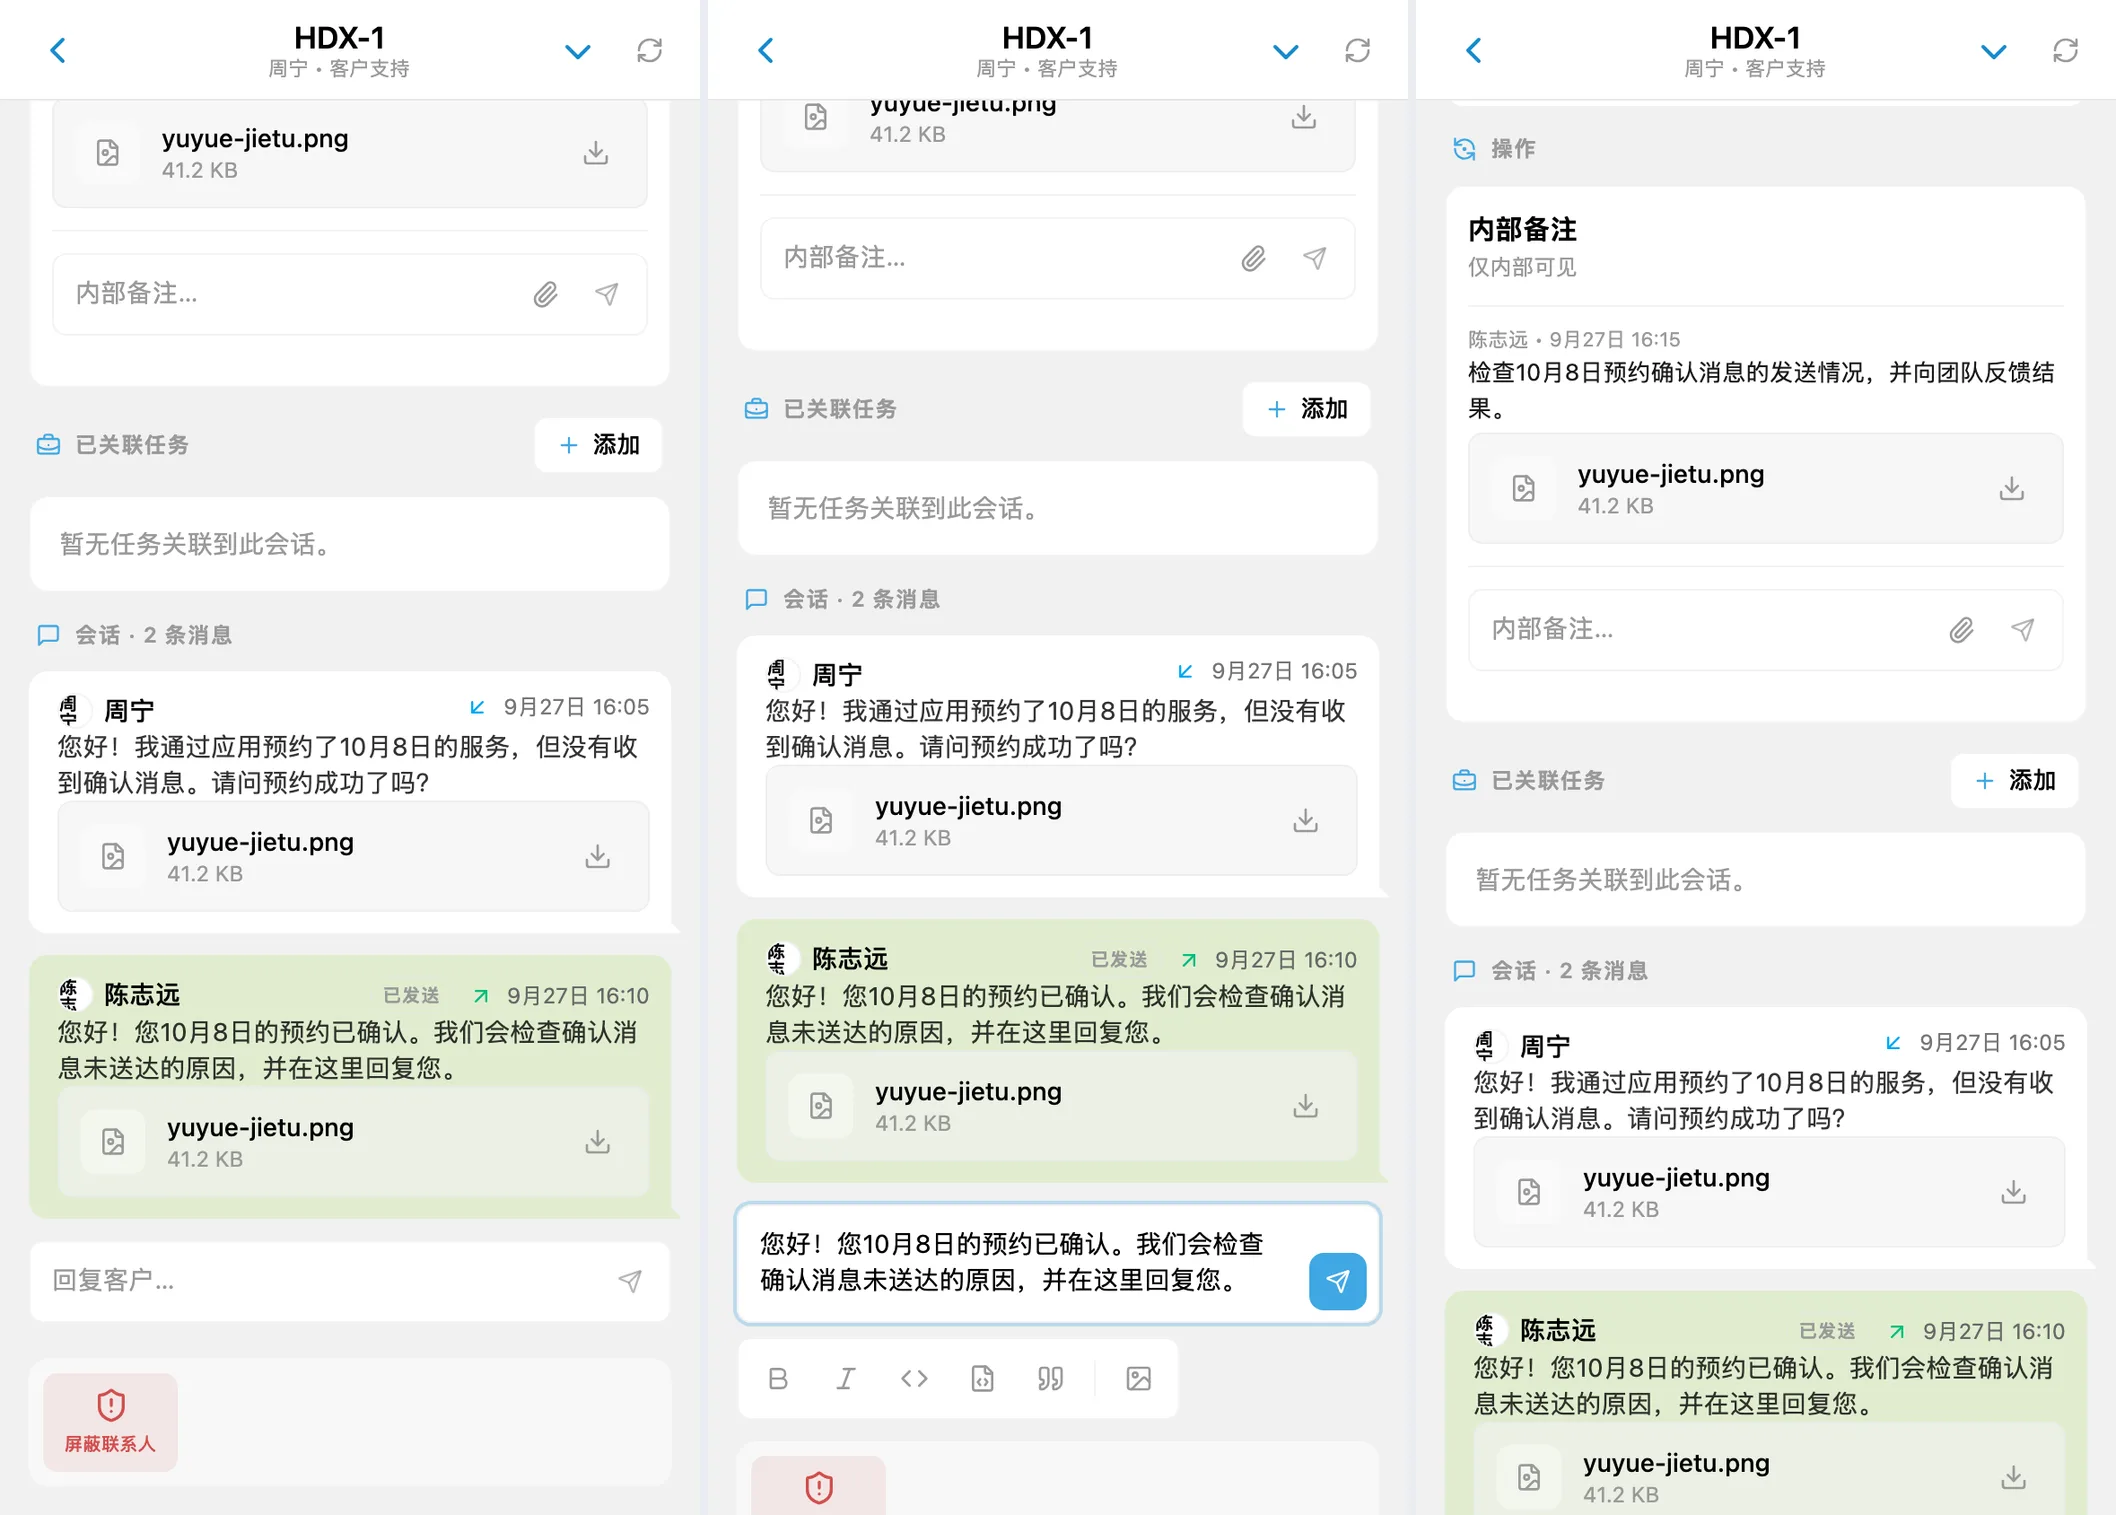2116x1515 pixels.
Task: Download 陈志远's attachment in middle panel
Action: tap(1305, 1106)
